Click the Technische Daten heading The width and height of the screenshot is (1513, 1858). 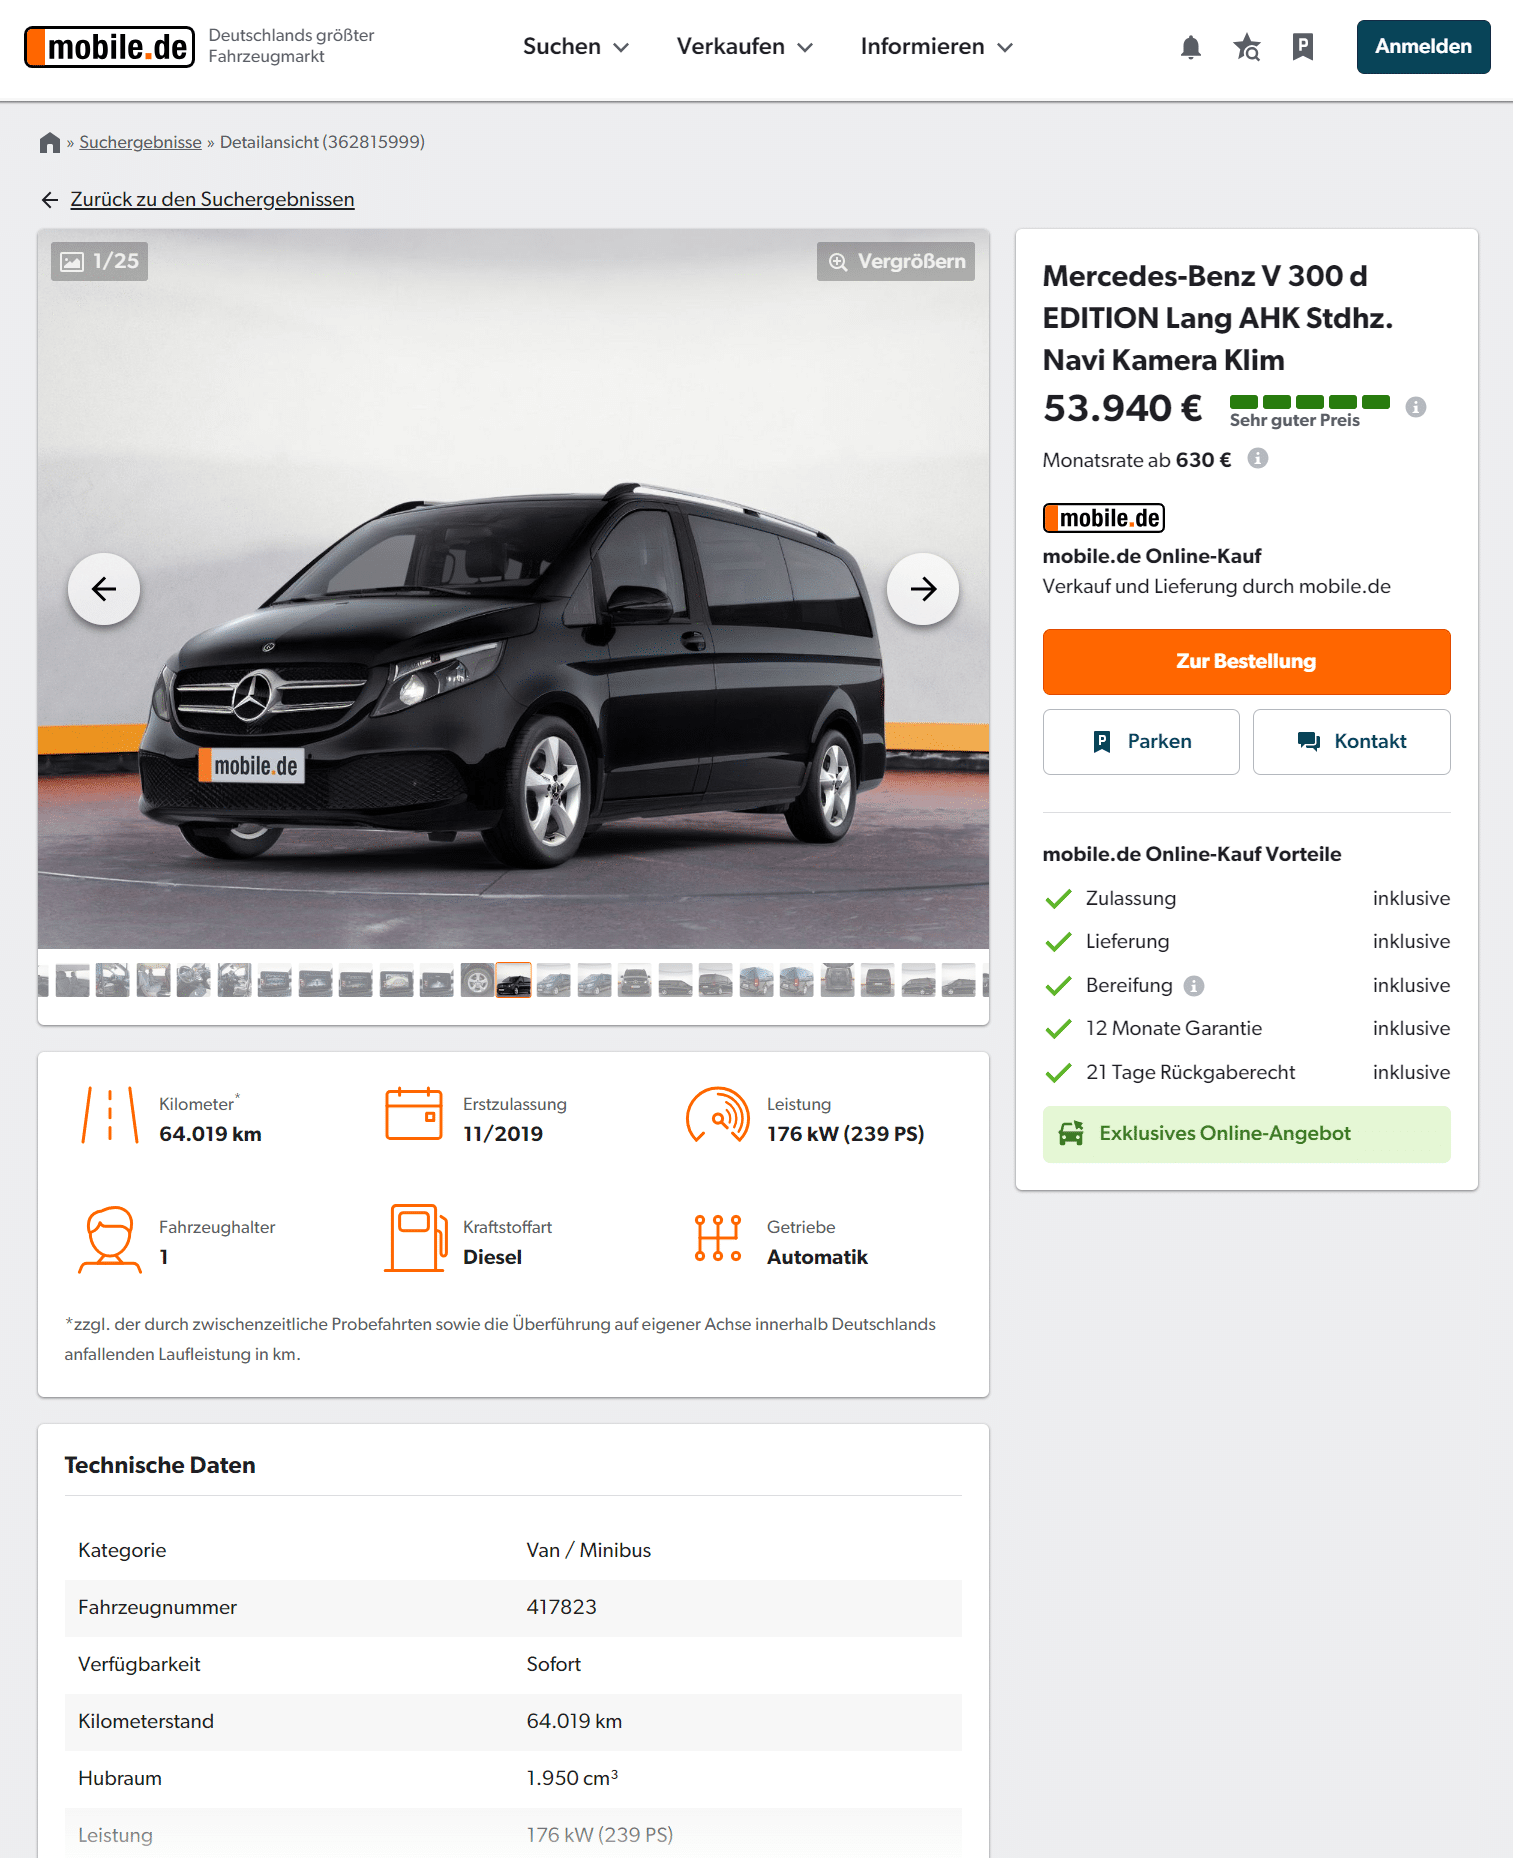click(160, 1465)
